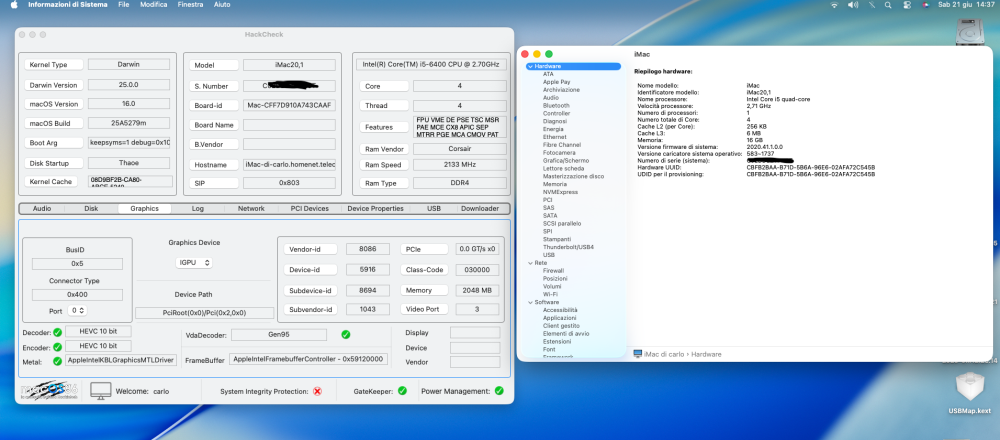Open the IGPU Graphics Device dropdown
1000x440 pixels.
[194, 263]
